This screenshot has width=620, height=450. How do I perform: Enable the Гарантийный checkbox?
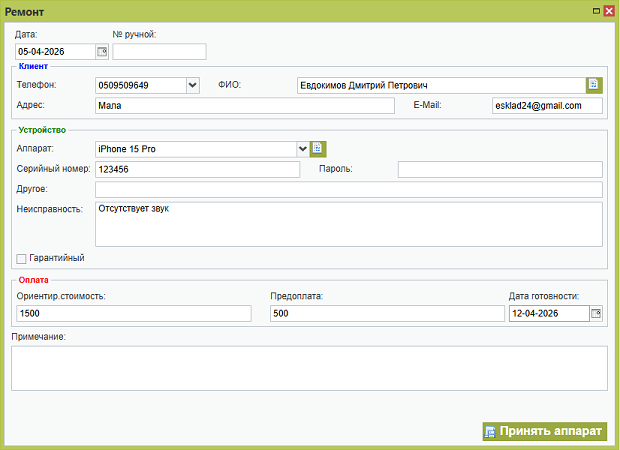(x=22, y=258)
